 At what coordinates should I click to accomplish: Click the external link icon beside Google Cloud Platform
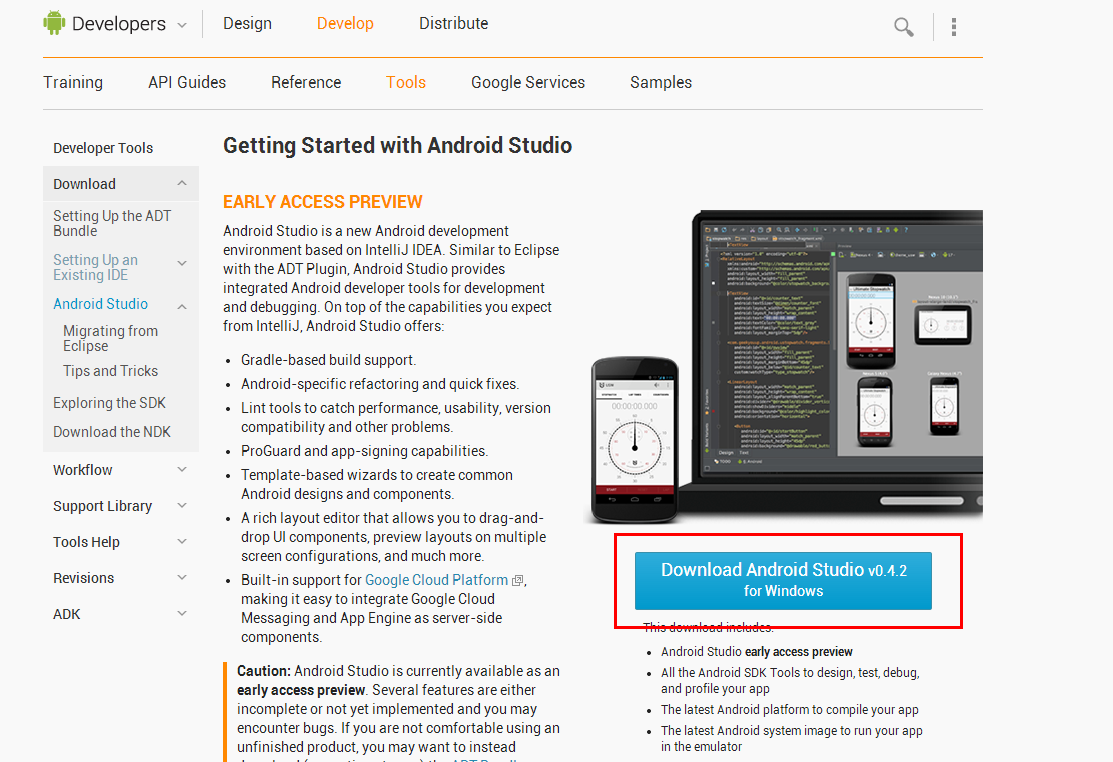[516, 578]
